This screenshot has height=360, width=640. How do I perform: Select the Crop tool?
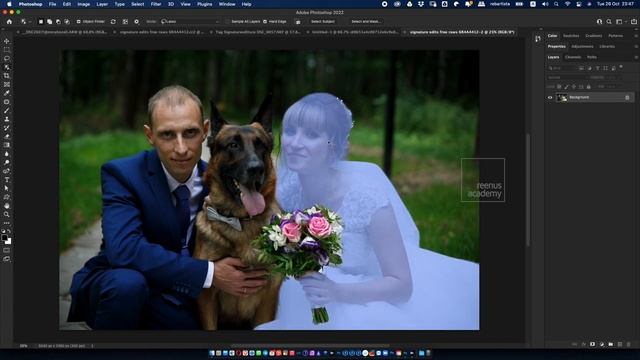pos(7,76)
